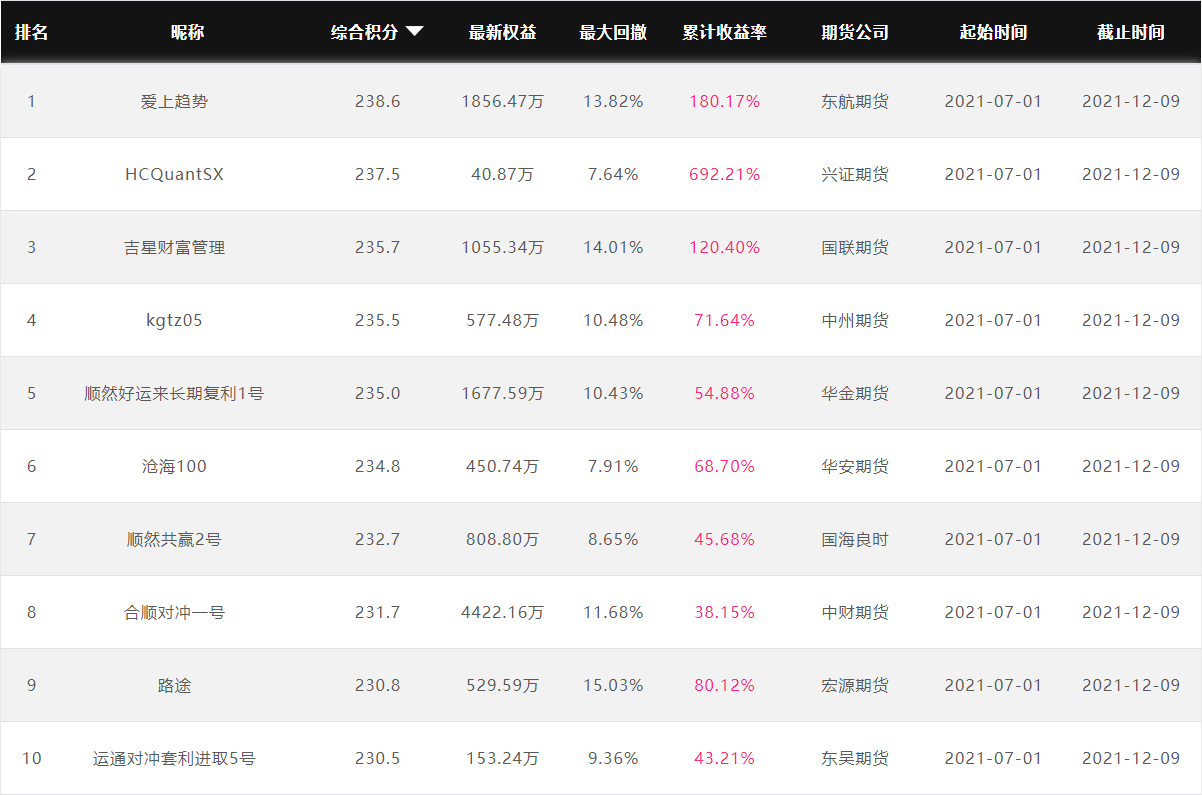Select the score 230.5
The height and width of the screenshot is (795, 1202).
(378, 758)
